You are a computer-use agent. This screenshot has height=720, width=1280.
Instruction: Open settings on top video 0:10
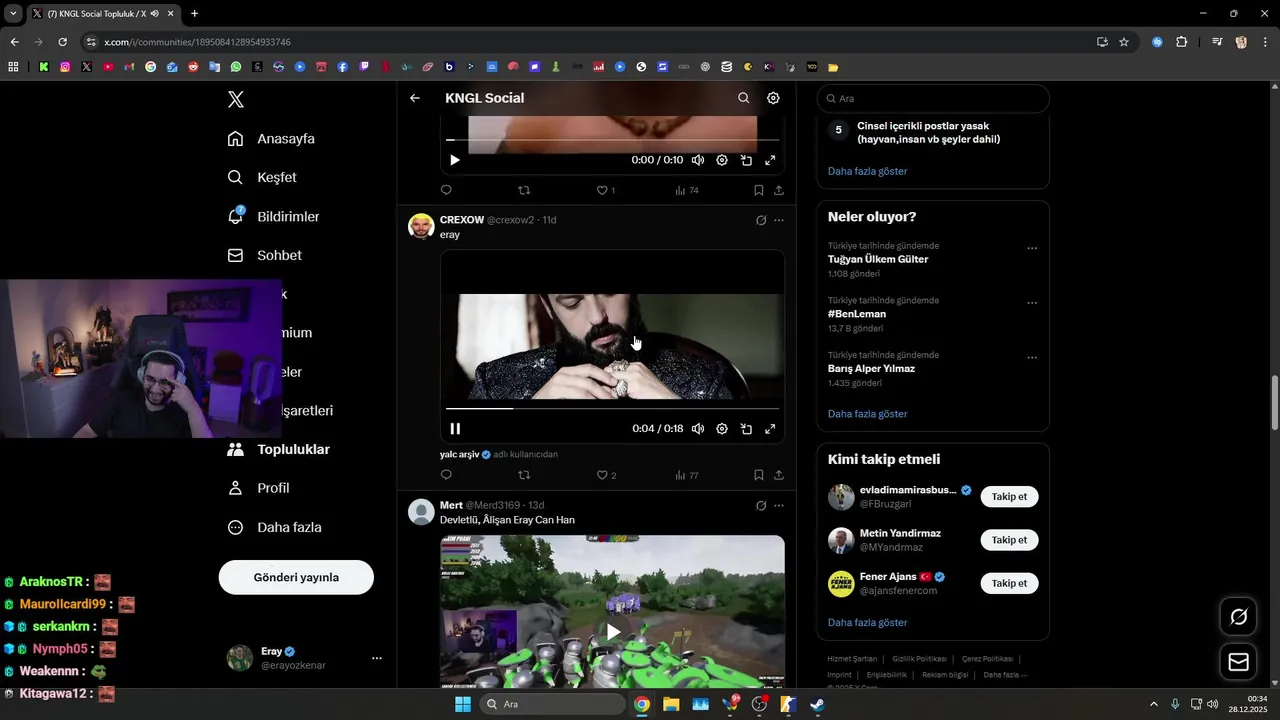click(x=722, y=160)
